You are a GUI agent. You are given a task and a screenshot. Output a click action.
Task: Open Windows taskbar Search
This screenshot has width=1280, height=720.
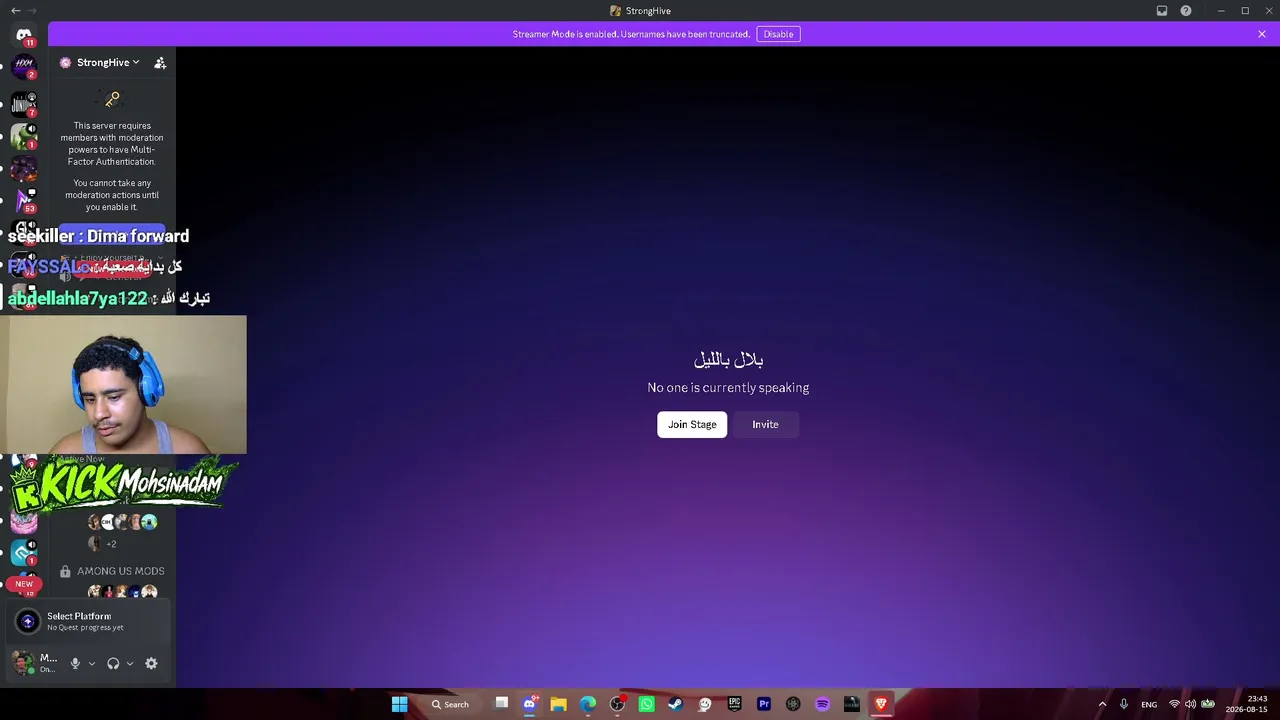pos(450,704)
